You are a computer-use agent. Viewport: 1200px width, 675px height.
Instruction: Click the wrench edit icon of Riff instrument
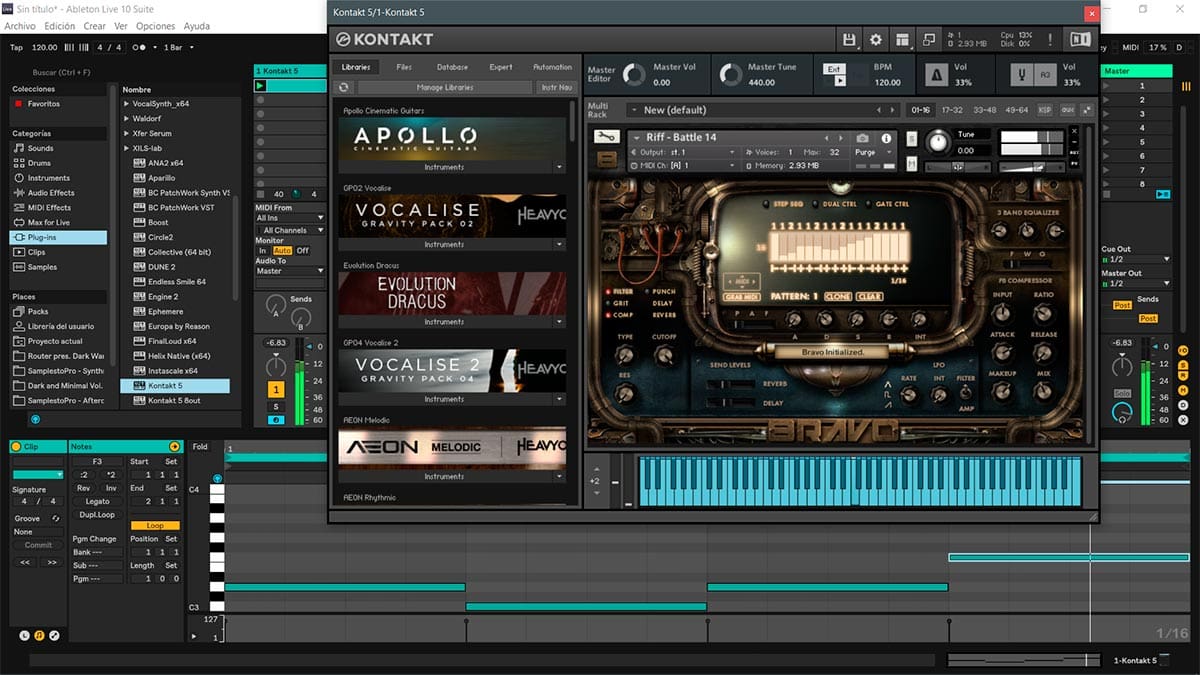pyautogui.click(x=607, y=137)
